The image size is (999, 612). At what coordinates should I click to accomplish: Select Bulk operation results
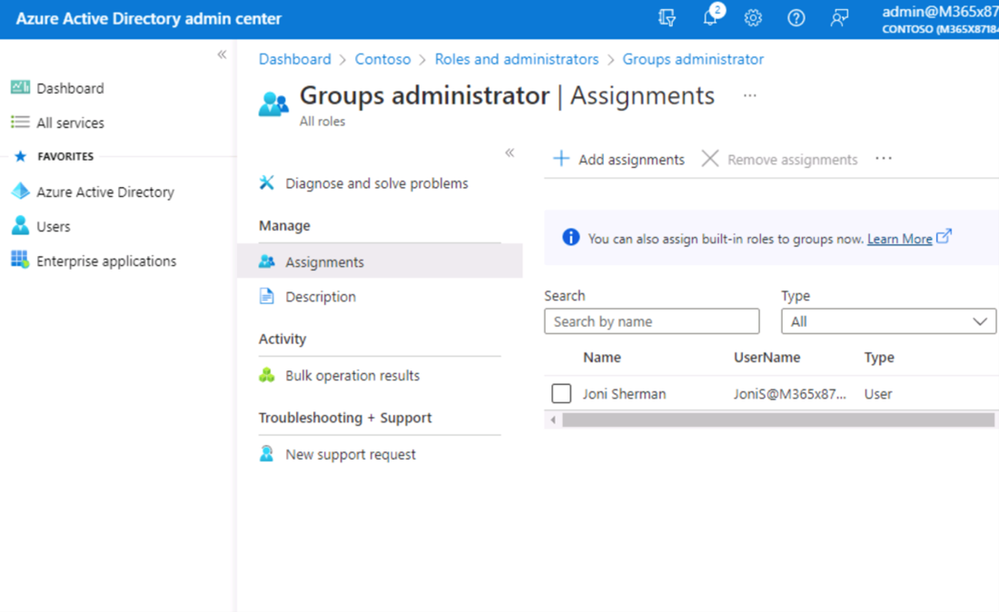pos(352,376)
